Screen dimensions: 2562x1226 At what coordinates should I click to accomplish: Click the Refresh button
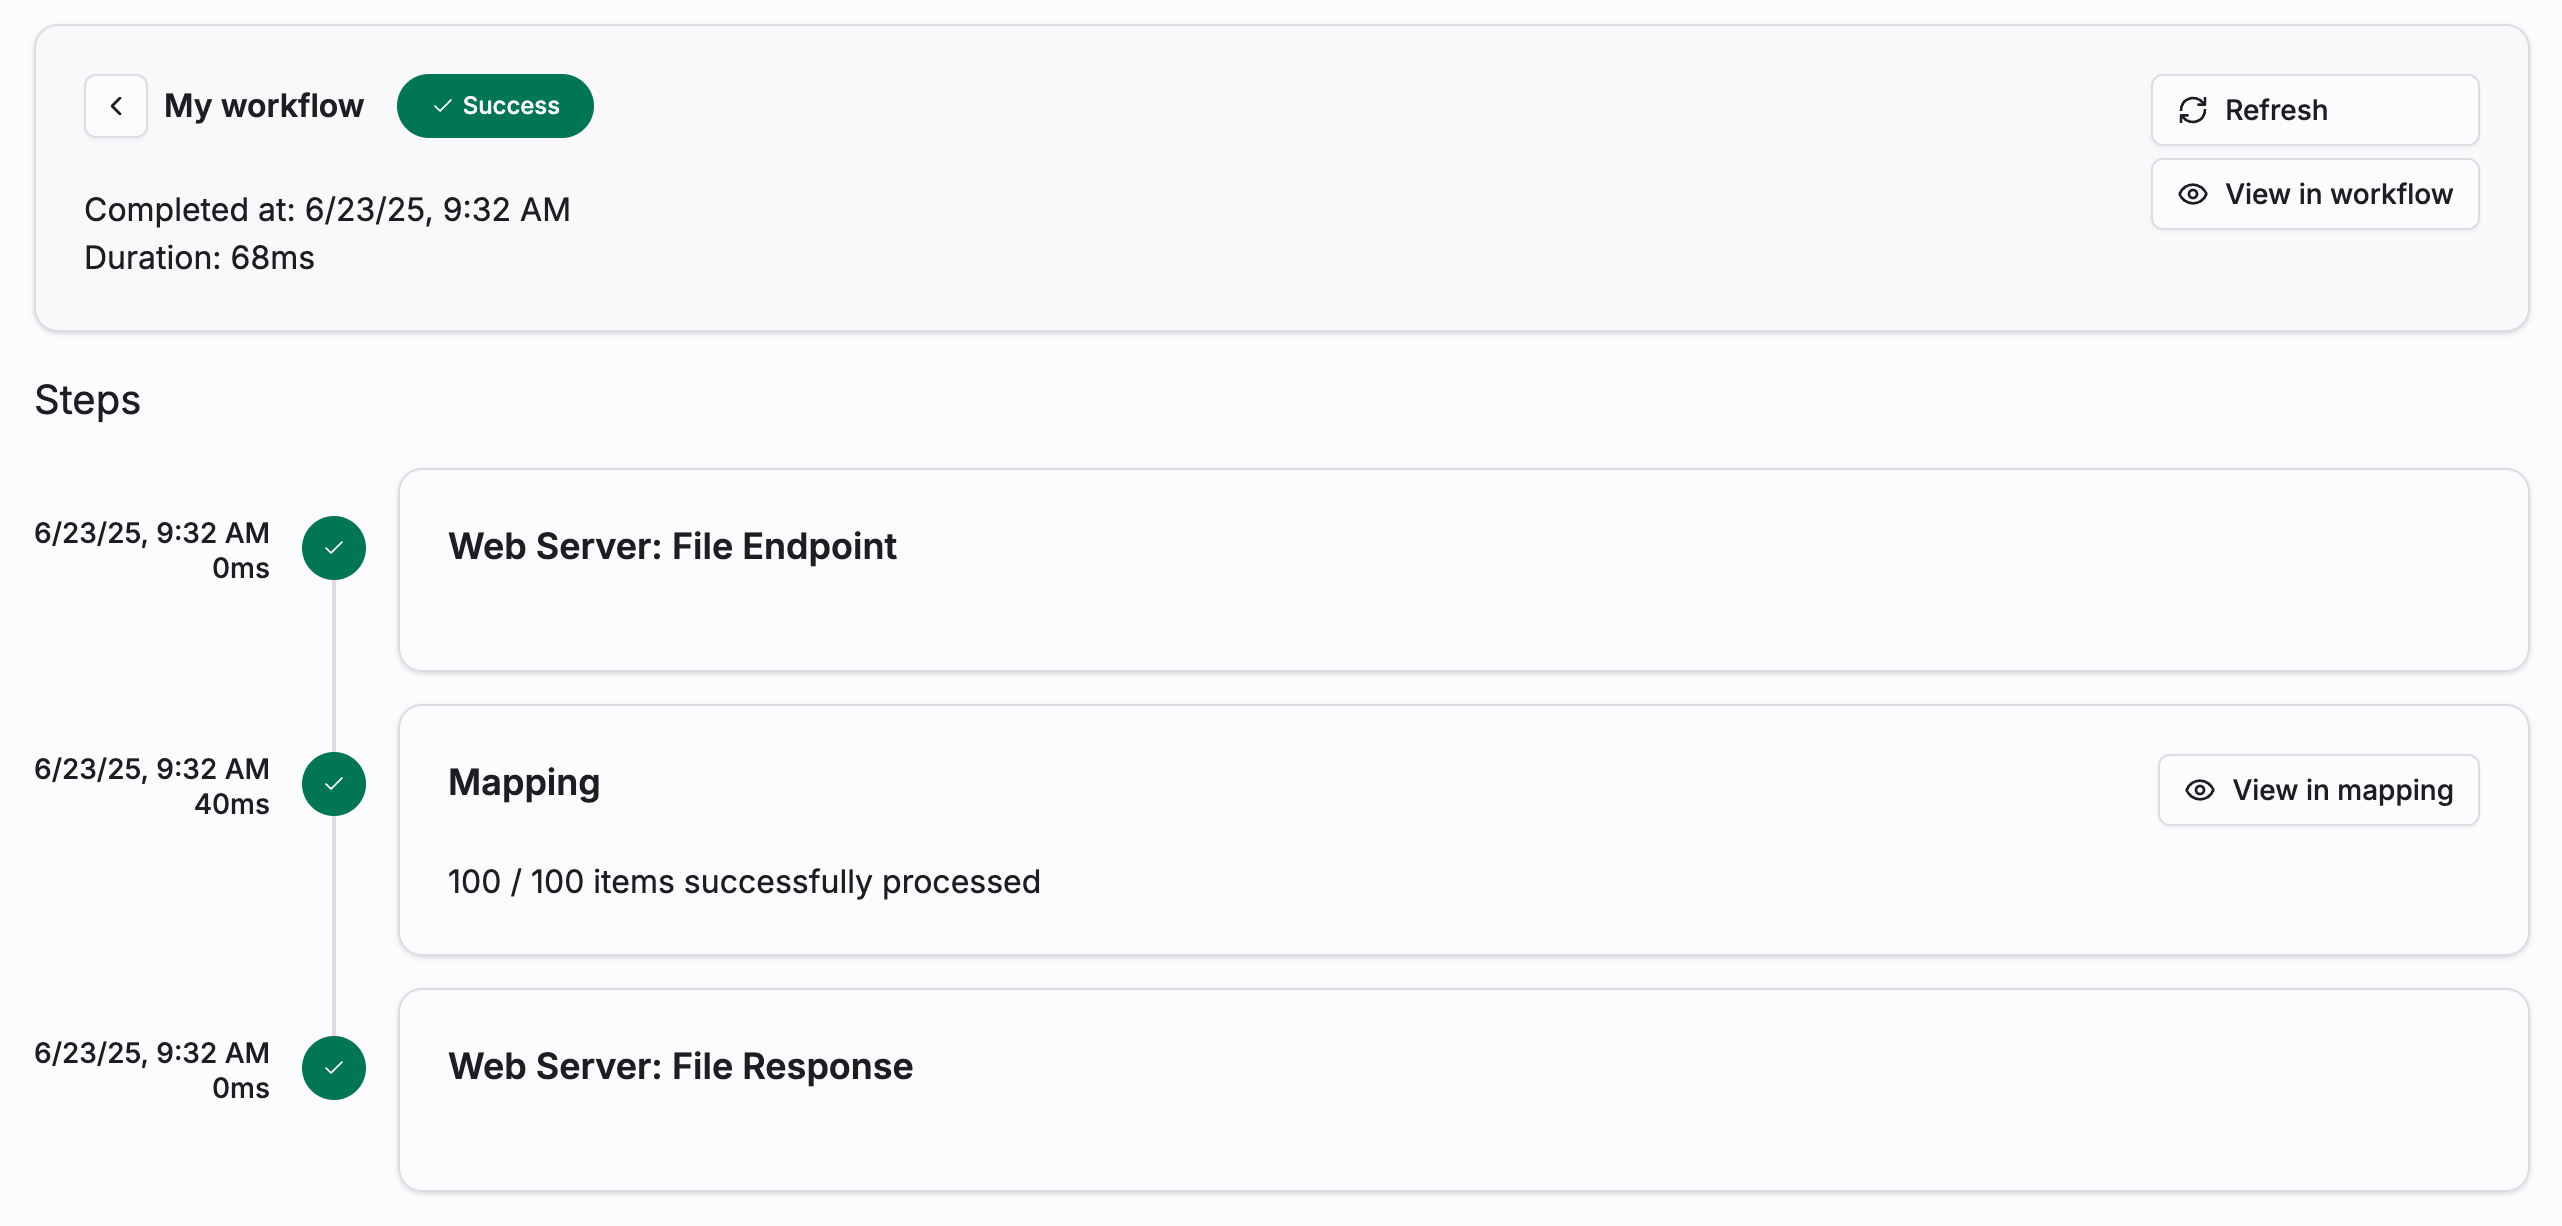pos(2315,110)
